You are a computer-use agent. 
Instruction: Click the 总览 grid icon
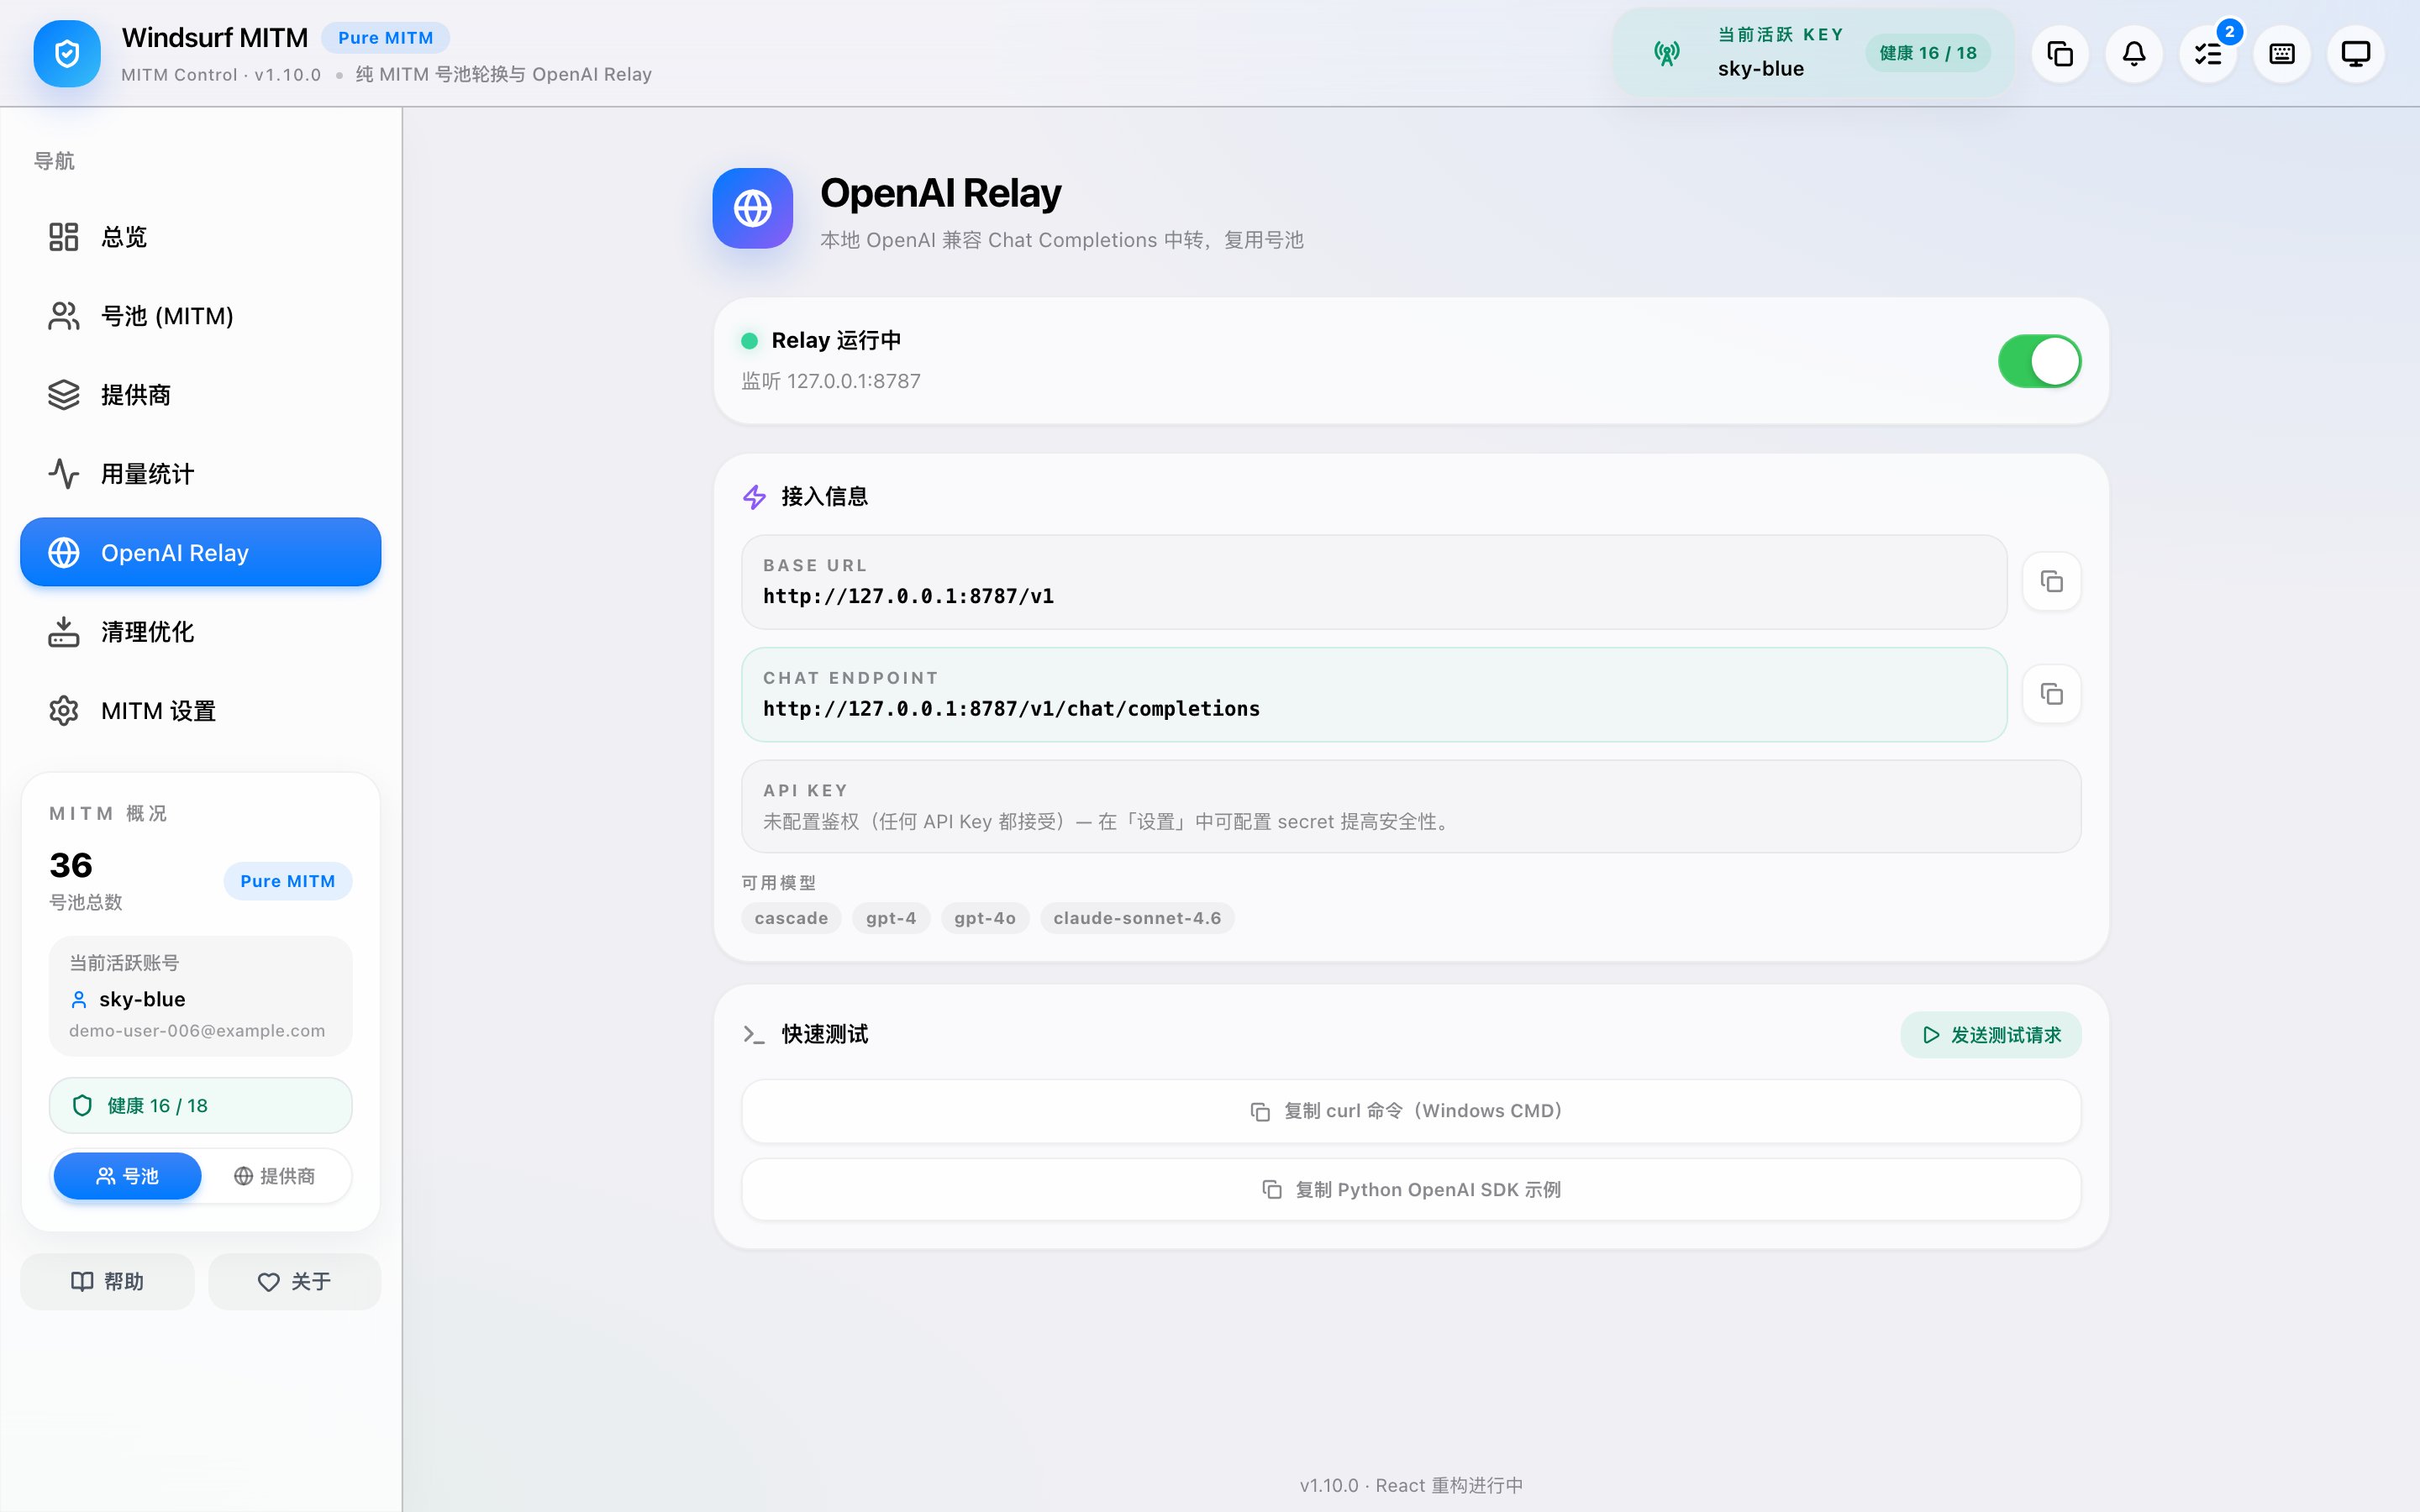click(64, 237)
